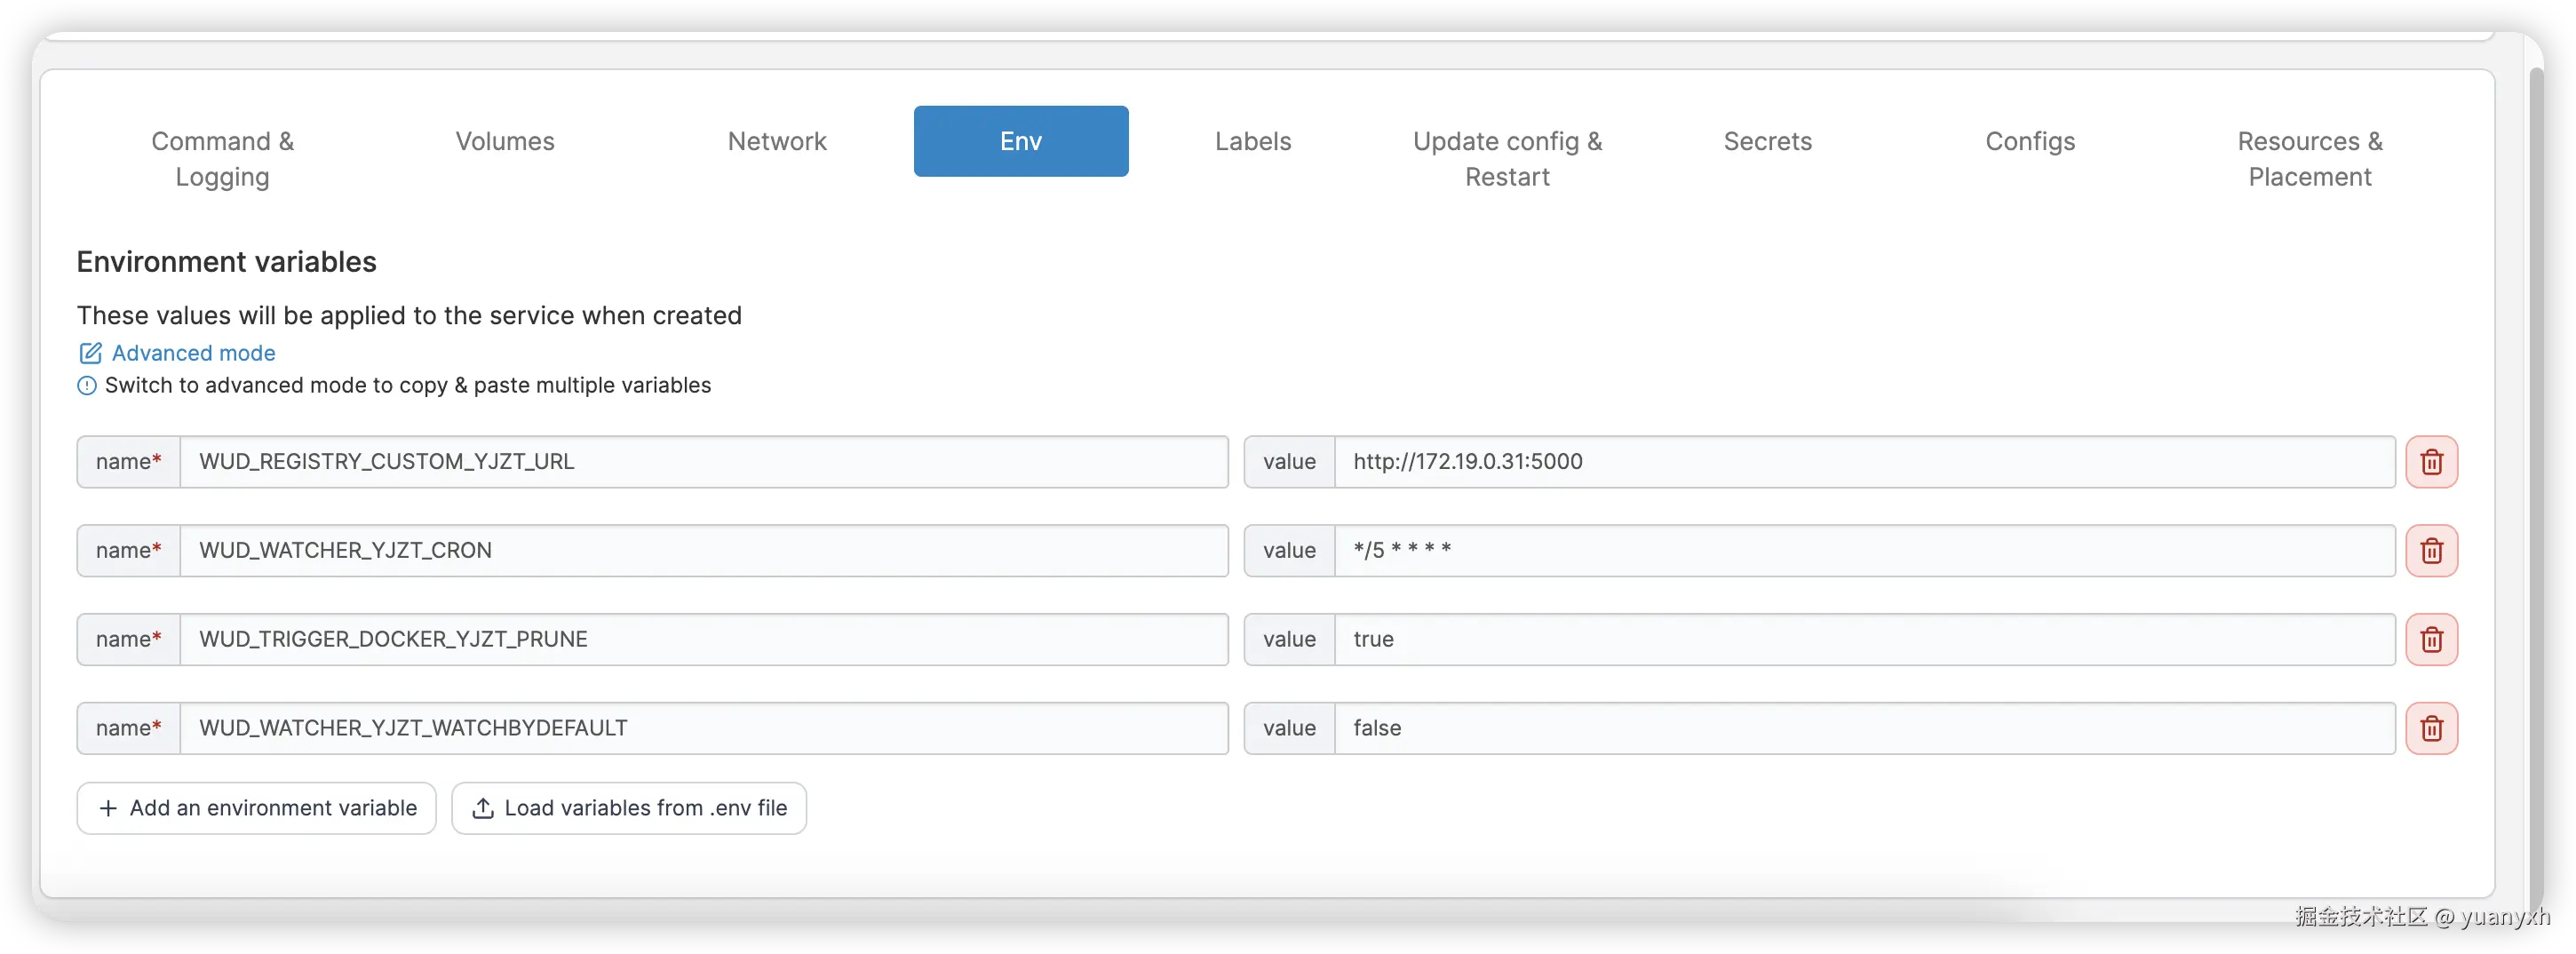
Task: Delete the WUD_TRIGGER_DOCKER_YJZT_PRUNE variable
Action: pyautogui.click(x=2432, y=639)
